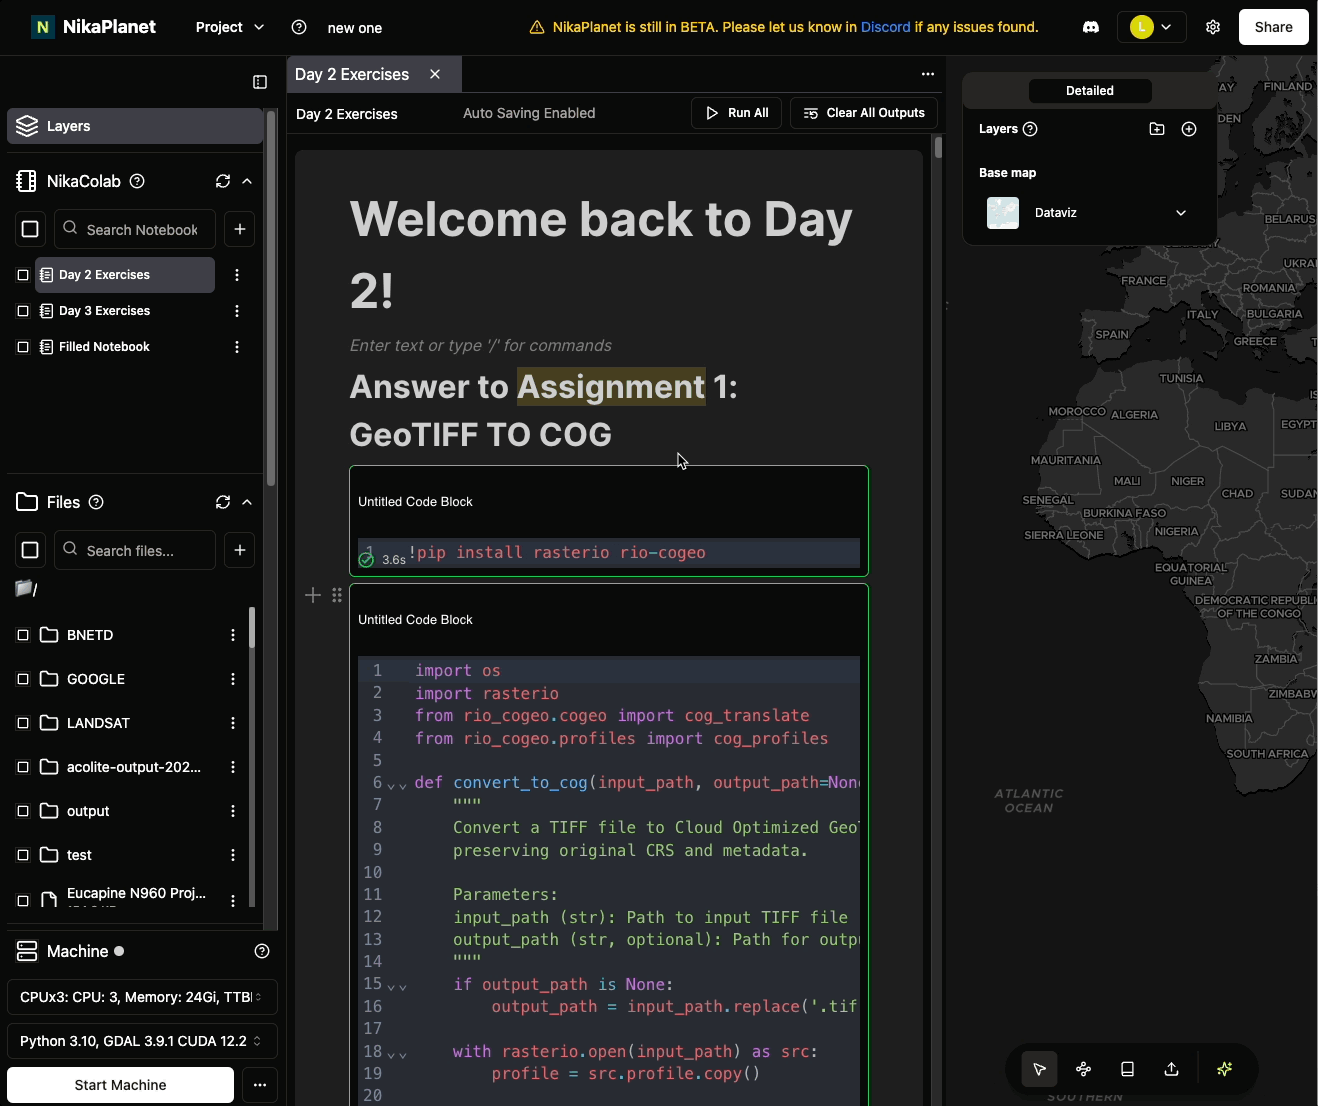Click the Layers stack icon in sidebar
The width and height of the screenshot is (1318, 1106).
click(28, 126)
